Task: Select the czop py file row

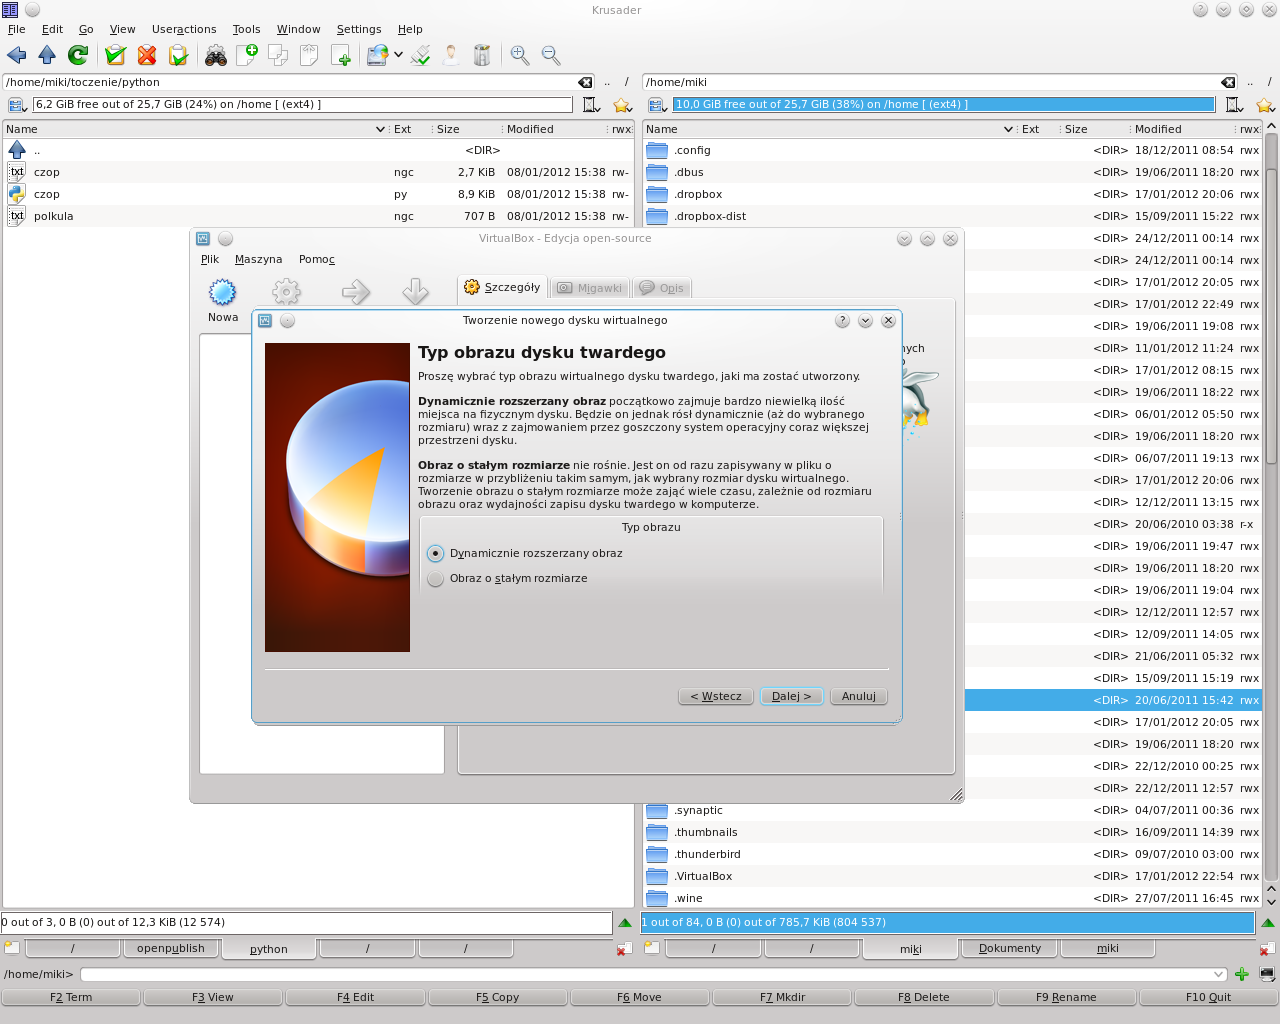Action: click(318, 194)
